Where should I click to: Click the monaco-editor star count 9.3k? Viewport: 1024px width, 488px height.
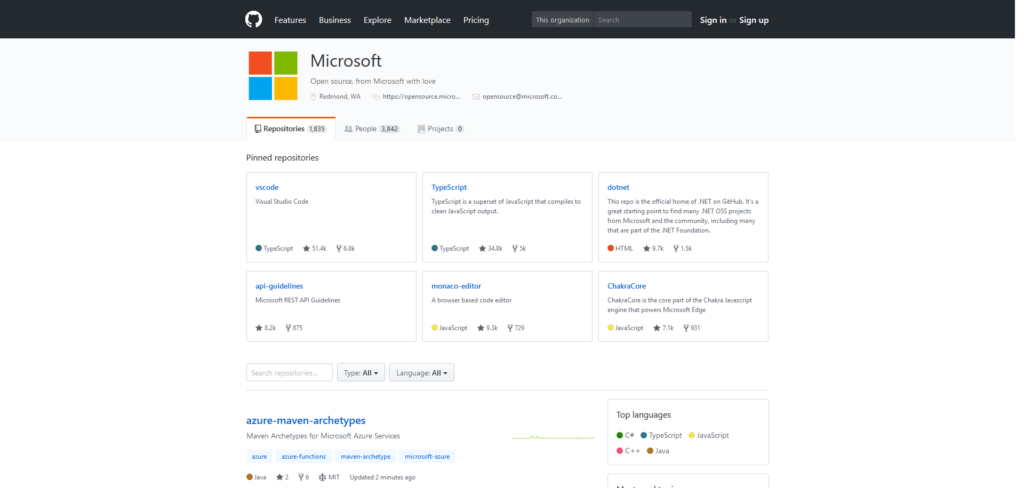[487, 328]
